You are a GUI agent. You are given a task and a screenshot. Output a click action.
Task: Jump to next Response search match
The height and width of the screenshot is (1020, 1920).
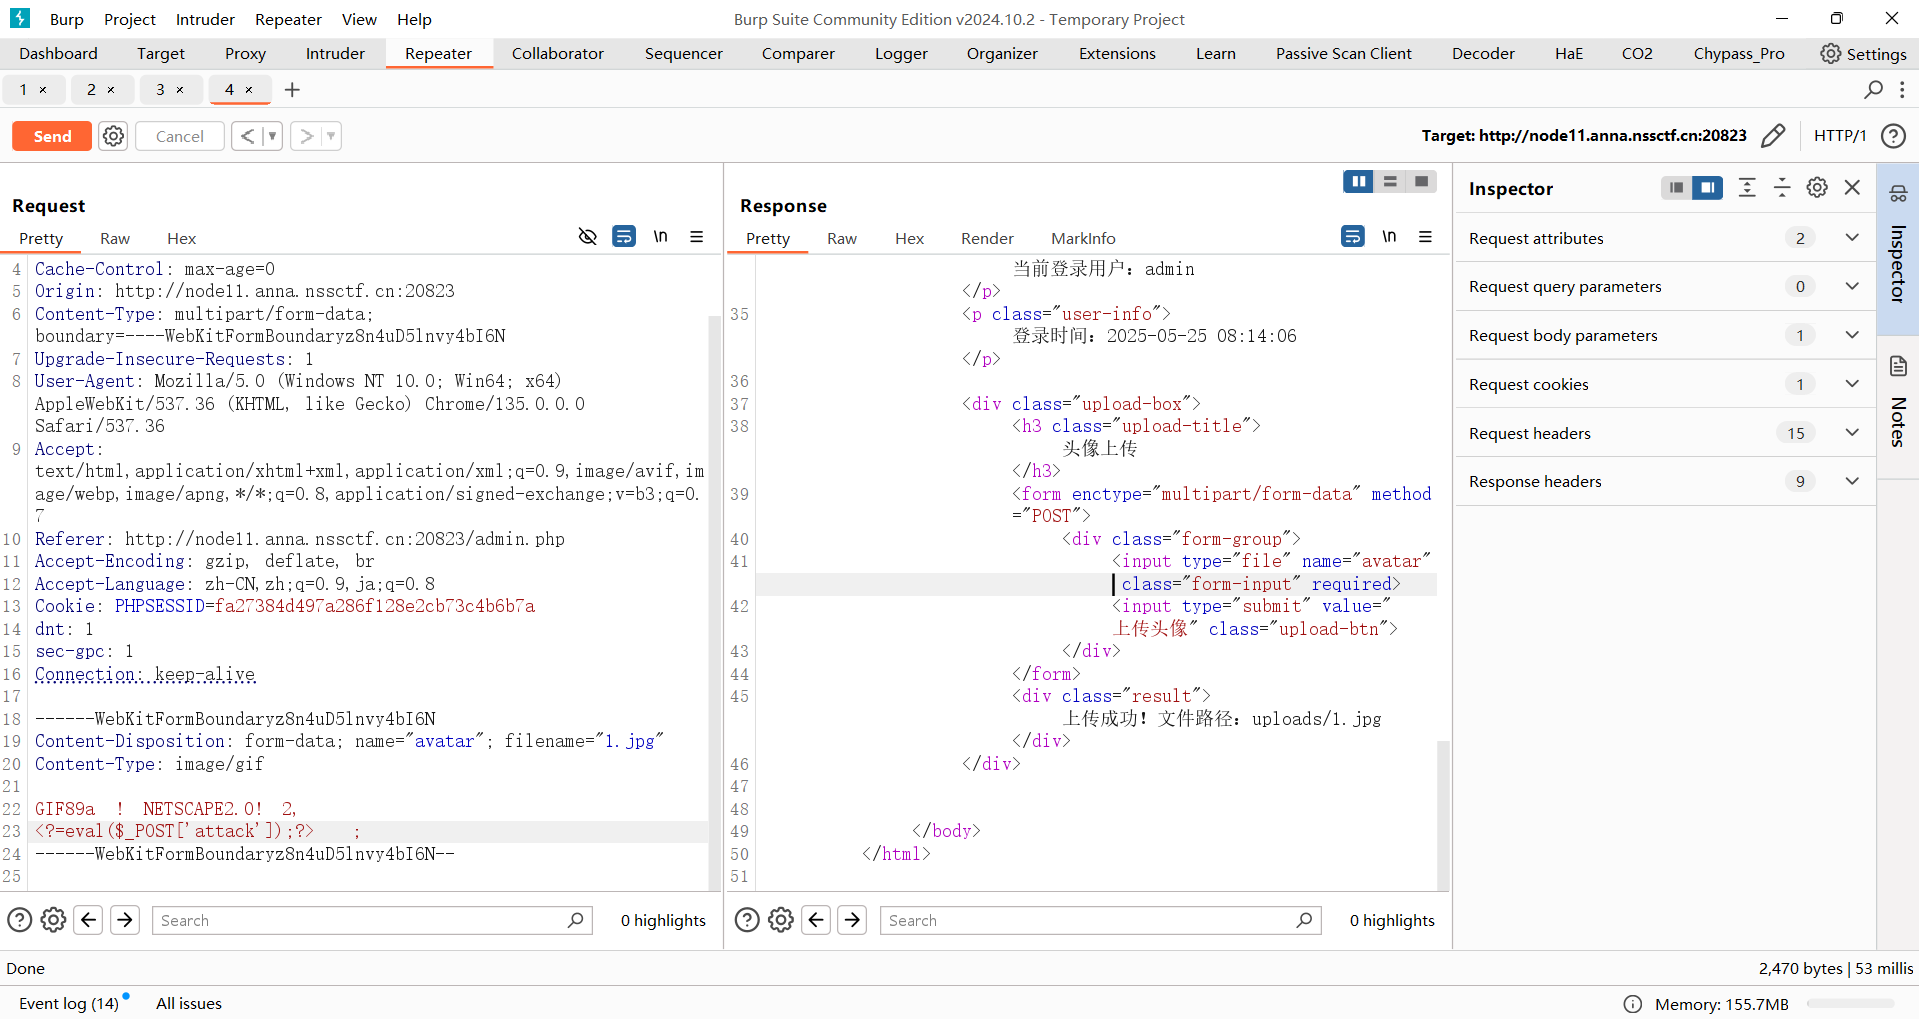853,920
